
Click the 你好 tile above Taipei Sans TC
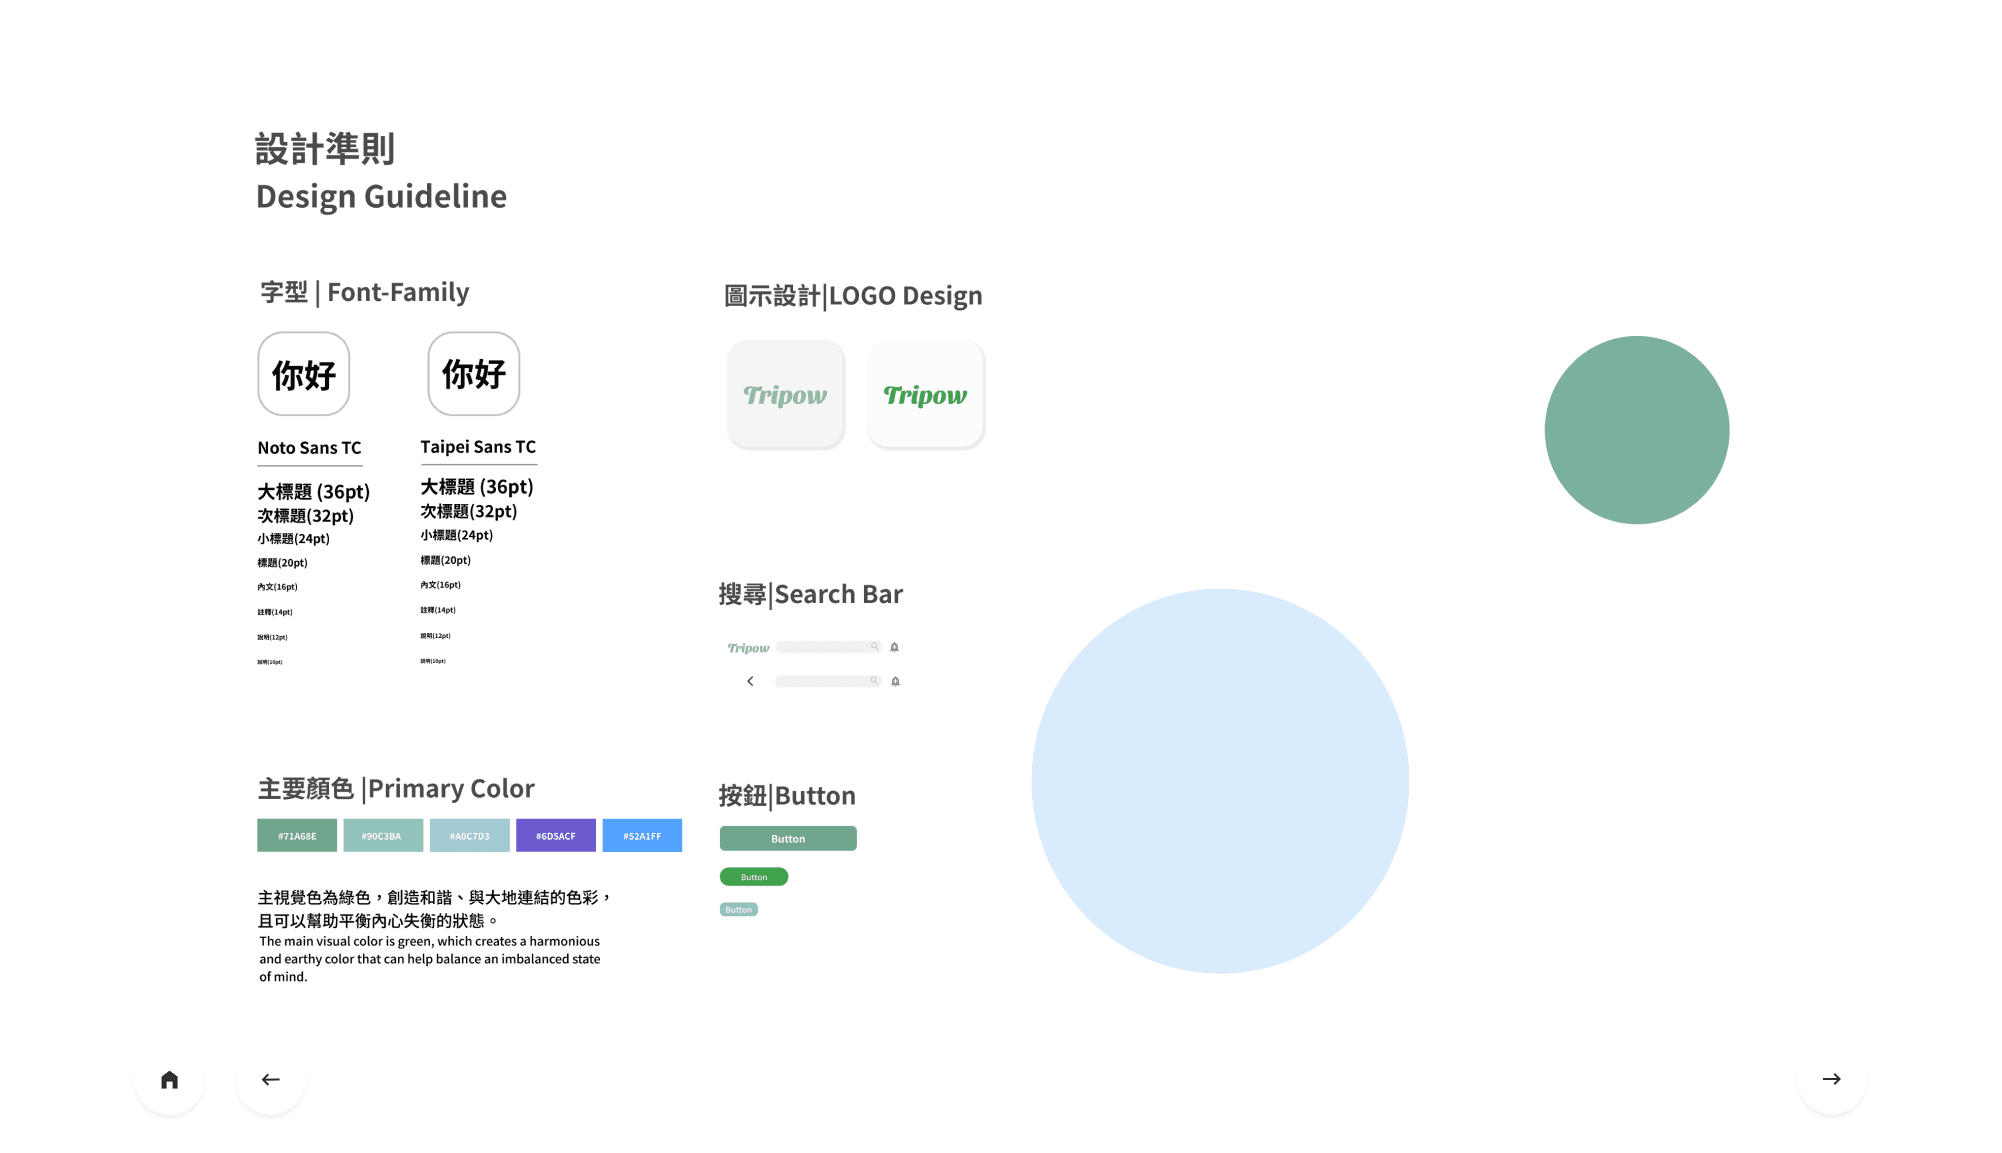coord(474,374)
